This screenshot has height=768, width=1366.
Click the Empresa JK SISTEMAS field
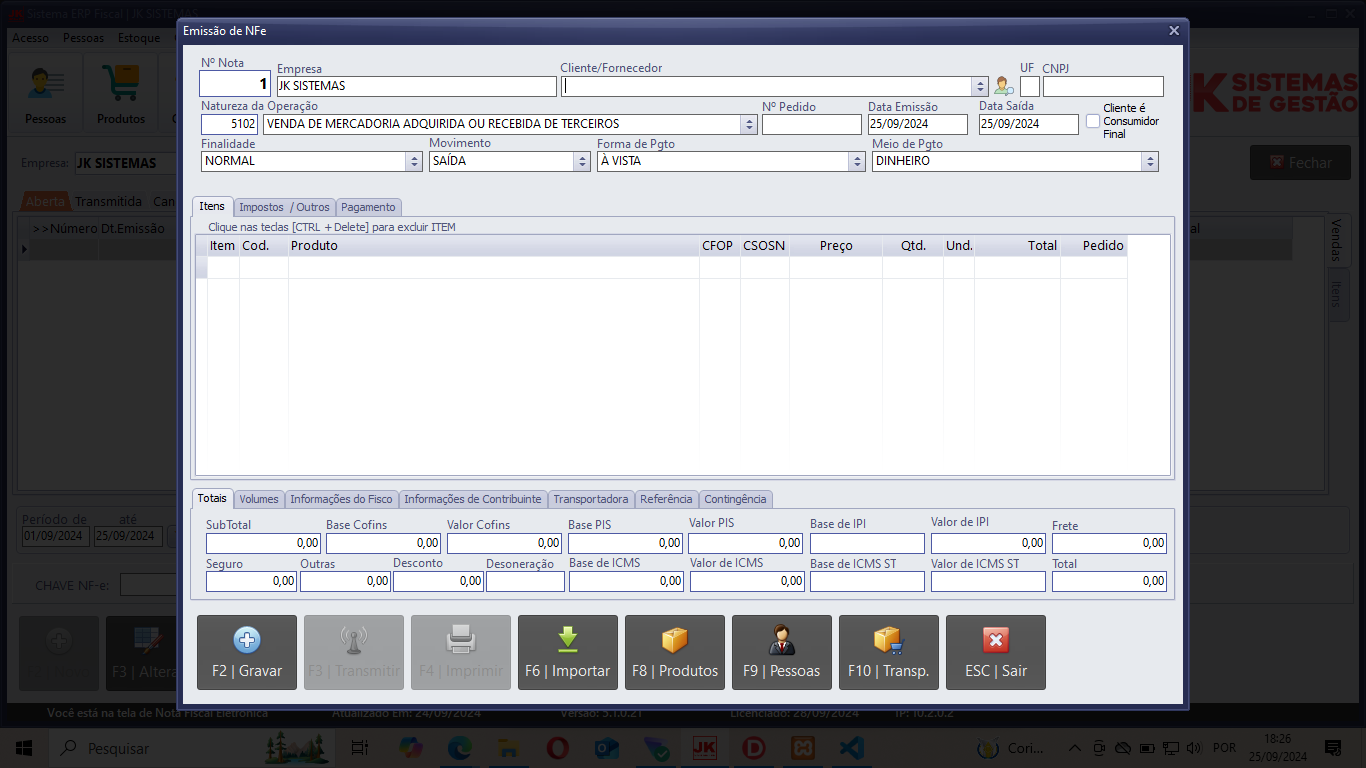[x=416, y=86]
